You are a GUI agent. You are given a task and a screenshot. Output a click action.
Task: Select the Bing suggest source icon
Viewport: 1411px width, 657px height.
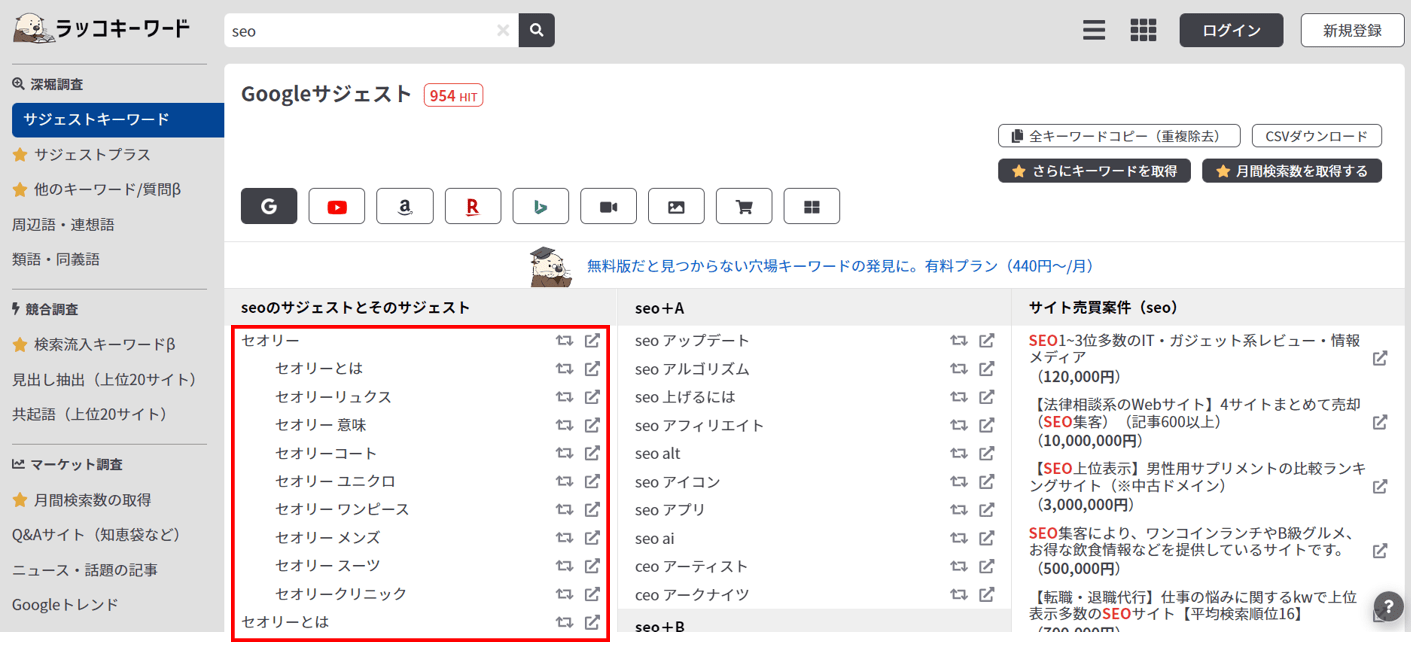click(540, 207)
